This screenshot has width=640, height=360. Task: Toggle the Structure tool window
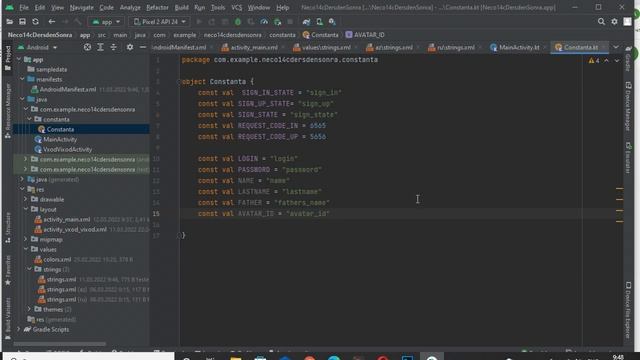(x=8, y=228)
